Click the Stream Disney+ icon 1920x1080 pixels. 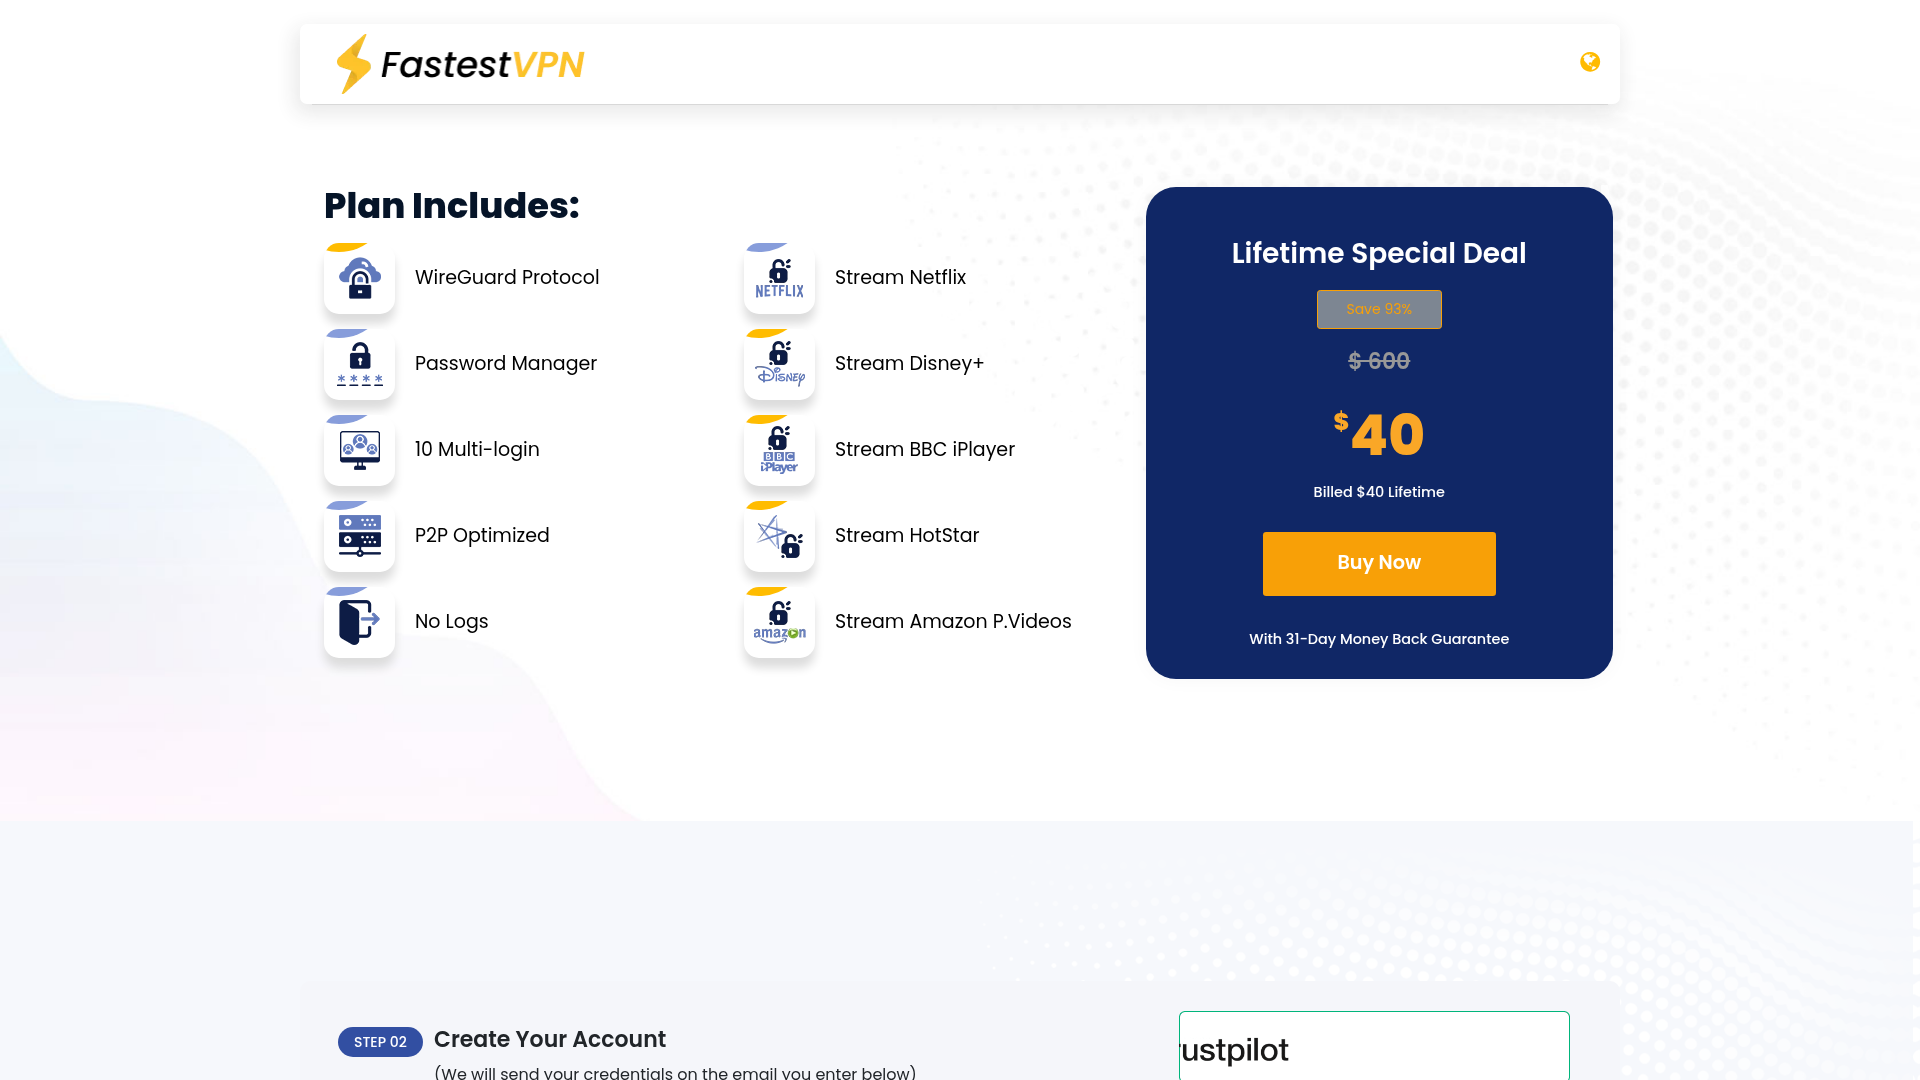780,364
